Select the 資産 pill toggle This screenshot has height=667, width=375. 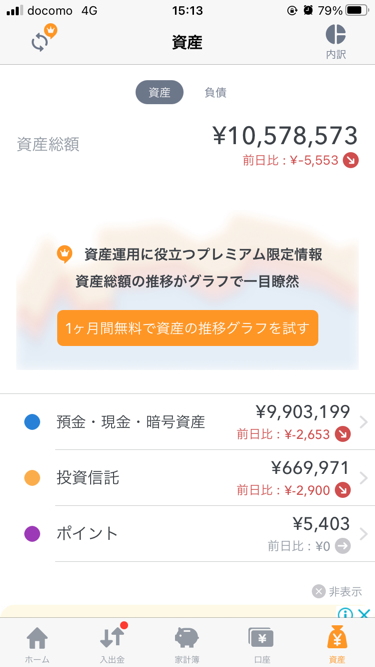(x=159, y=92)
